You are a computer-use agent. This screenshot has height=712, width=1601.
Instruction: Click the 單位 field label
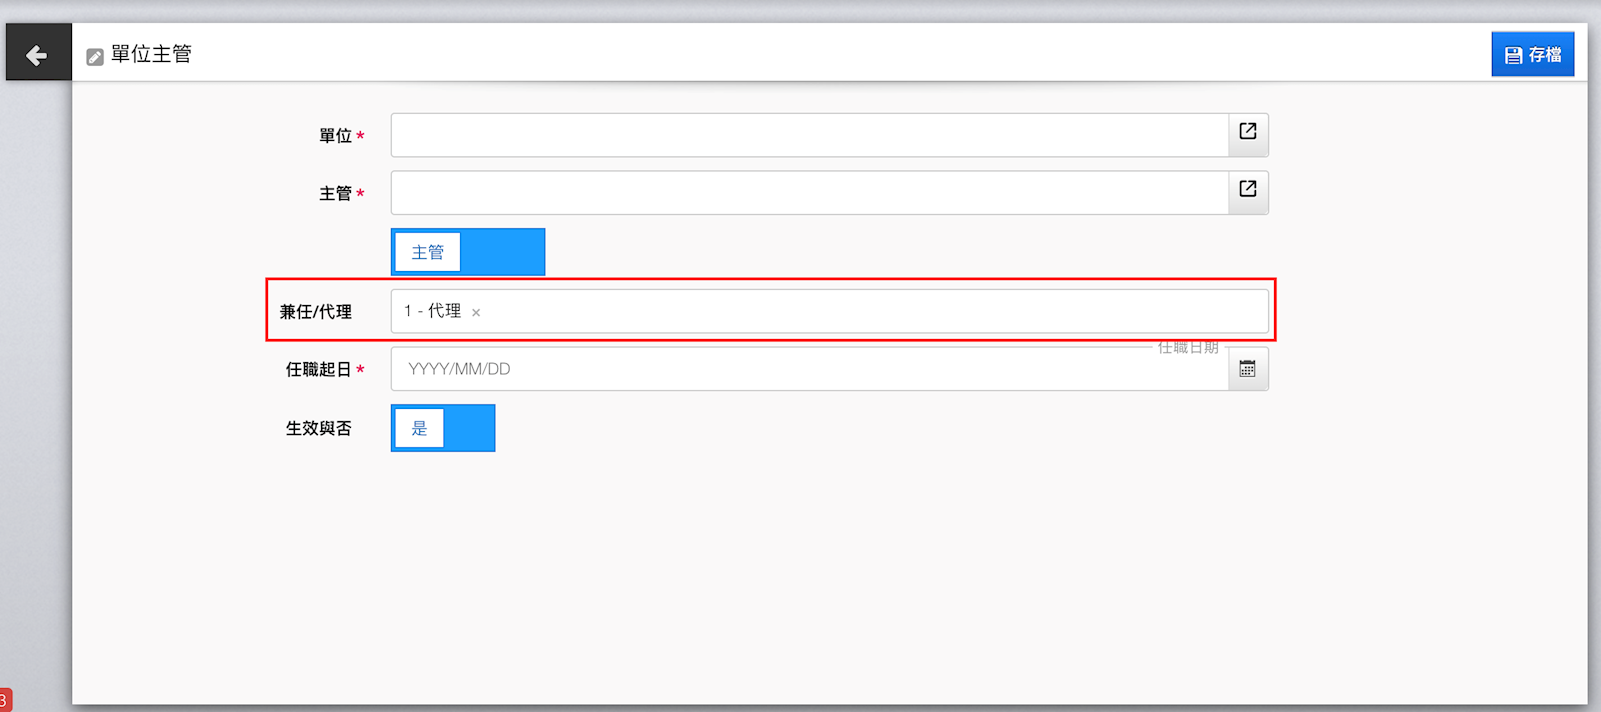[x=335, y=136]
